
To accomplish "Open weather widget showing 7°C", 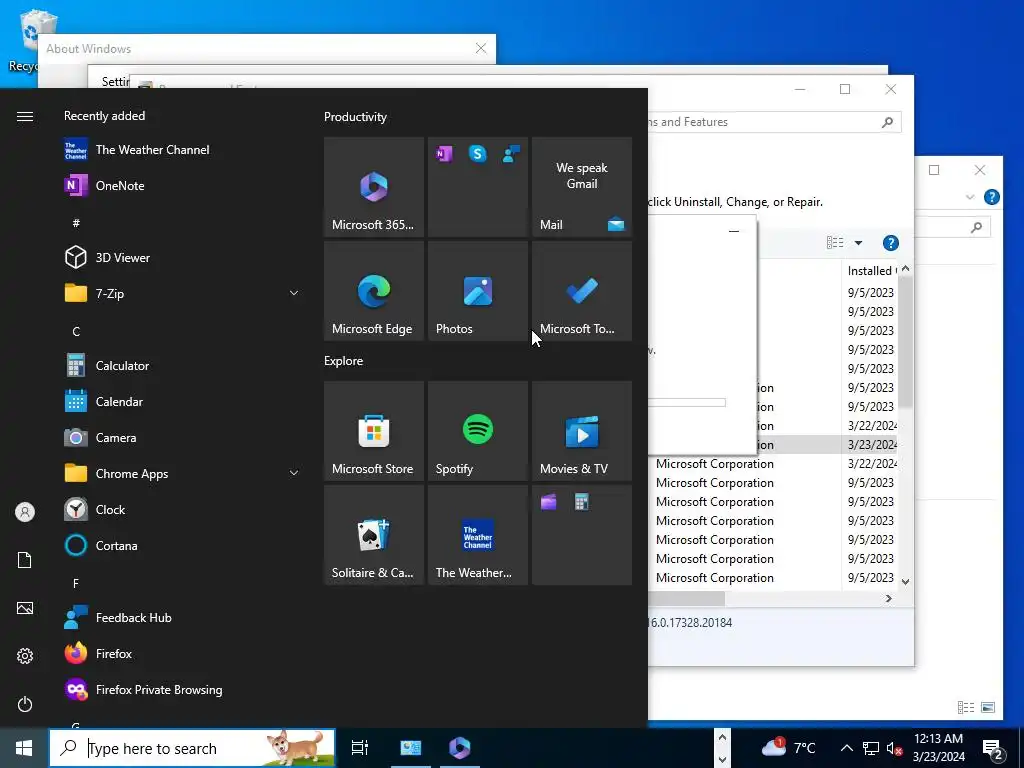I will 788,748.
